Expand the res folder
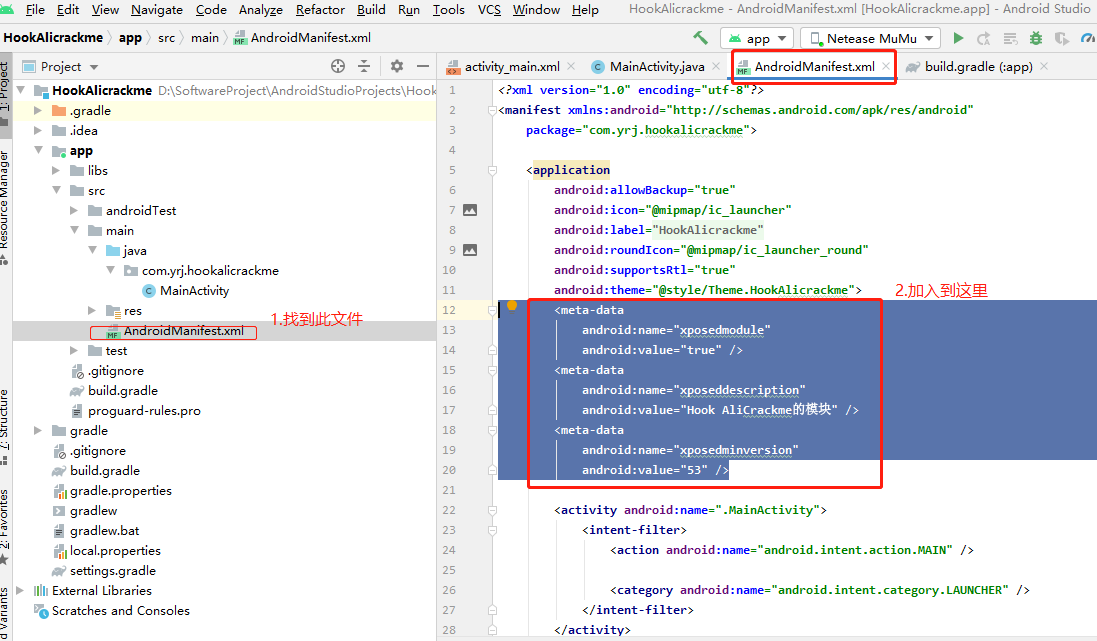1097x641 pixels. click(92, 310)
